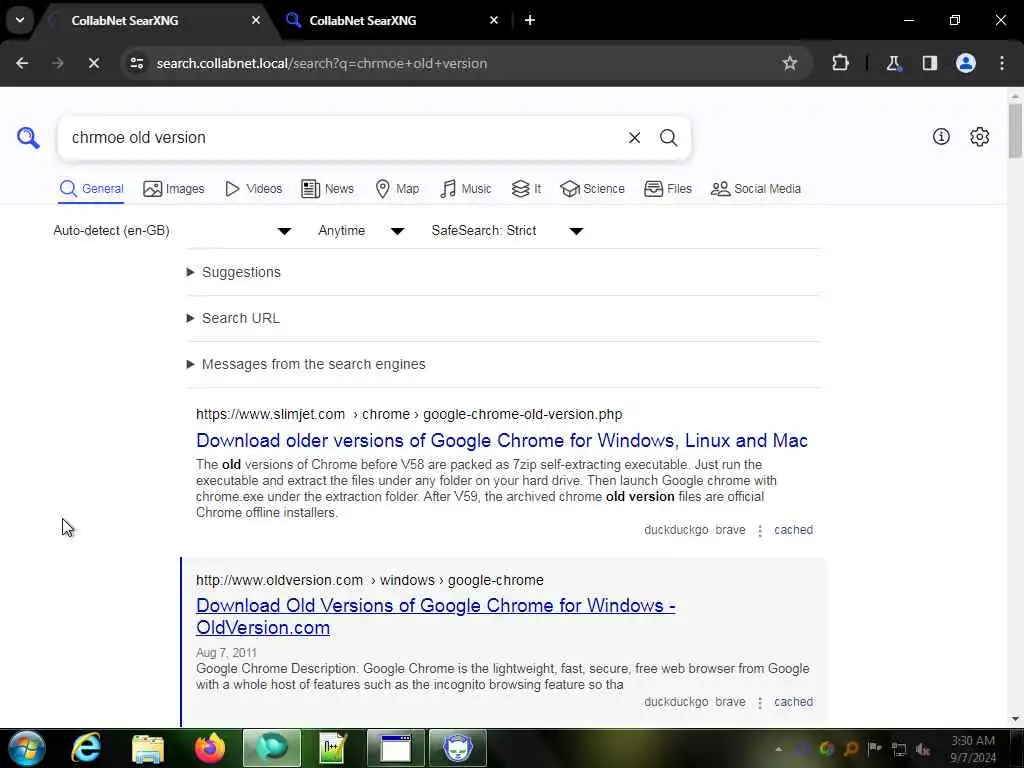Select the Files search category

(x=667, y=189)
